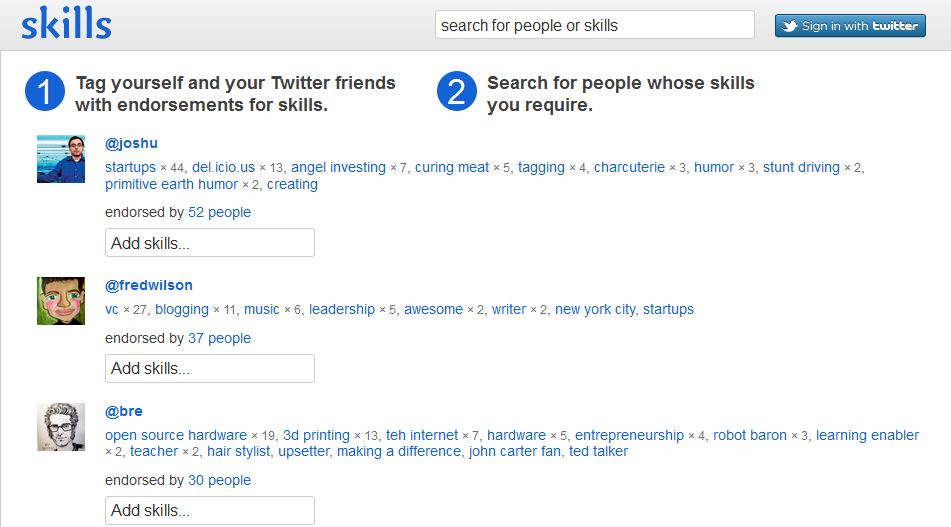This screenshot has width=951, height=527.
Task: Click the skills logo
Action: 66,24
